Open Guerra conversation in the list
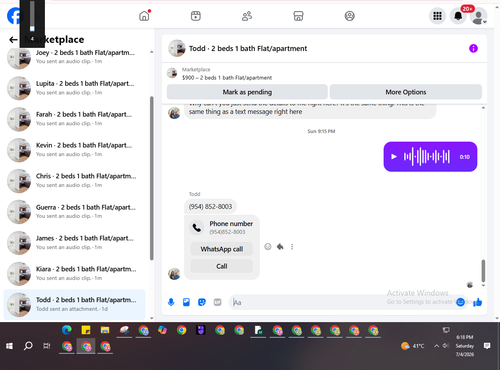Viewport: 500px width, 370px height. click(74, 212)
